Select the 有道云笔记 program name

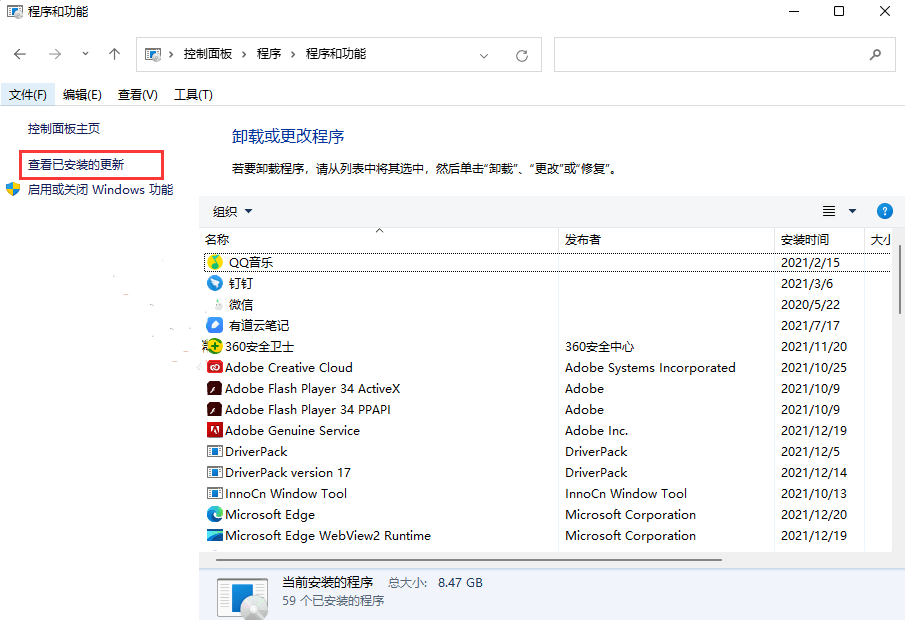coord(259,326)
